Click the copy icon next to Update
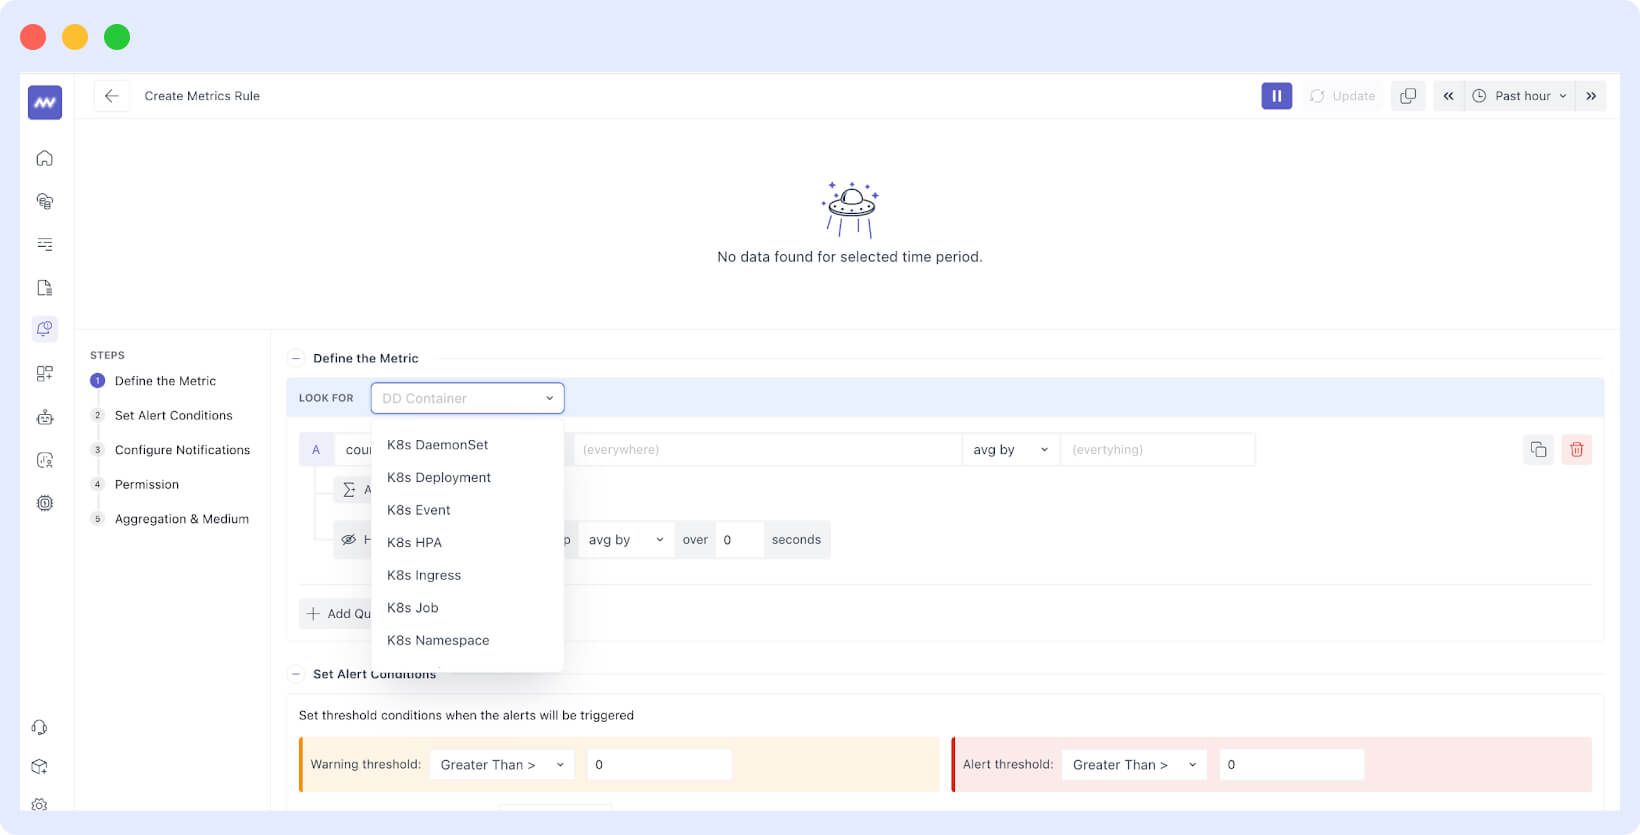Image resolution: width=1640 pixels, height=835 pixels. 1407,96
